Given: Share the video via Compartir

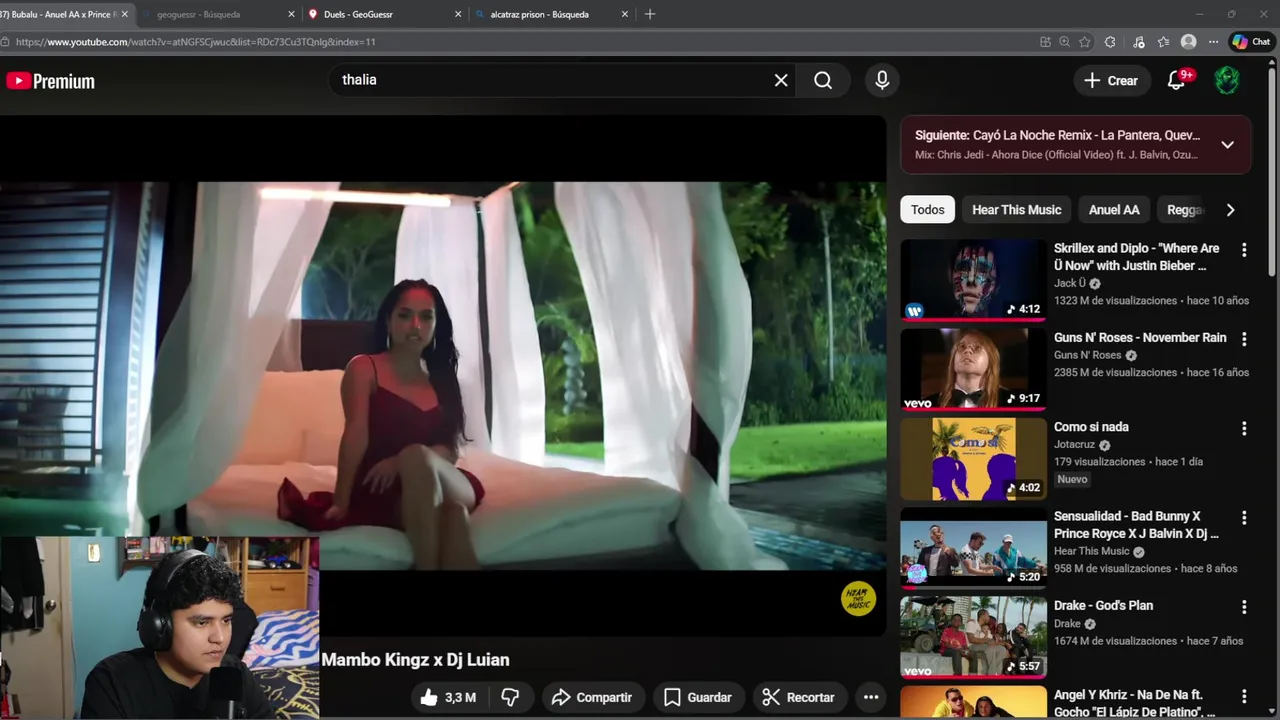Looking at the screenshot, I should point(591,697).
